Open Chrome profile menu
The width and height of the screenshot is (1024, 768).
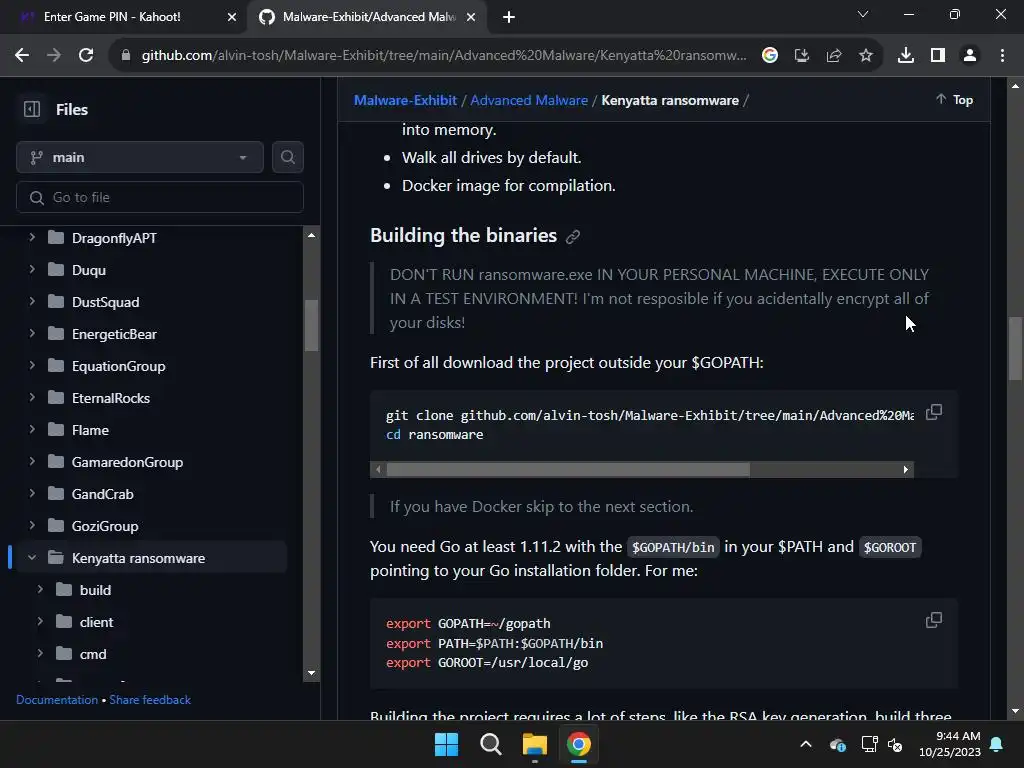click(x=970, y=56)
